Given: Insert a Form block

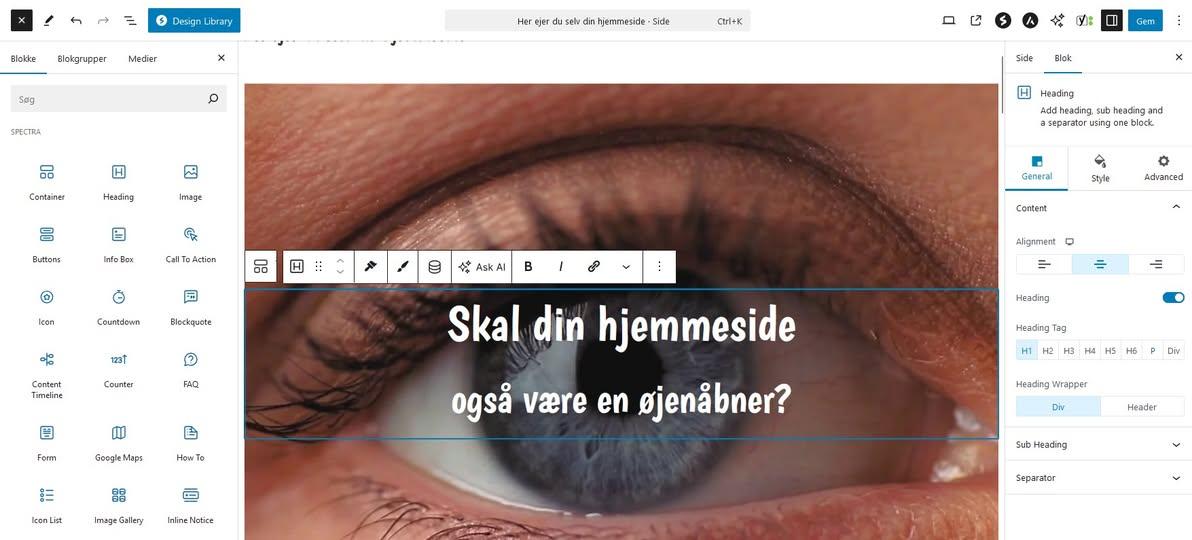Looking at the screenshot, I should [x=47, y=443].
